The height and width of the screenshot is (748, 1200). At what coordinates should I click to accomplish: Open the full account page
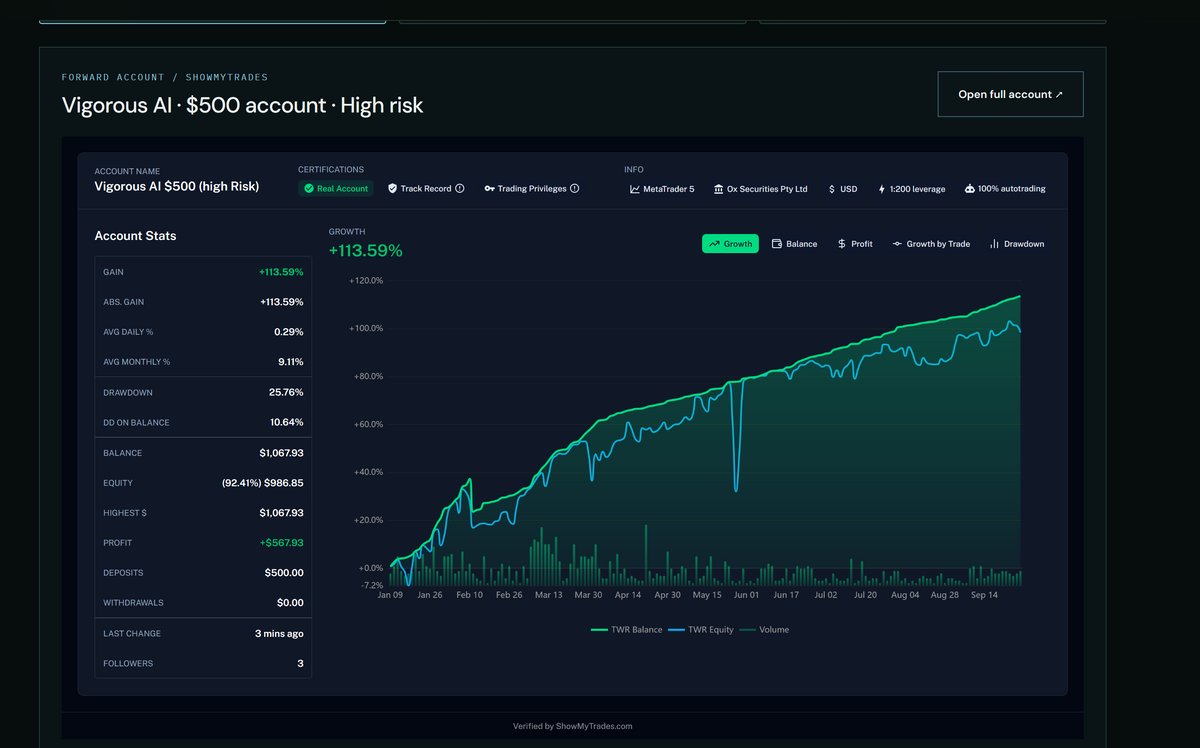pyautogui.click(x=1010, y=94)
